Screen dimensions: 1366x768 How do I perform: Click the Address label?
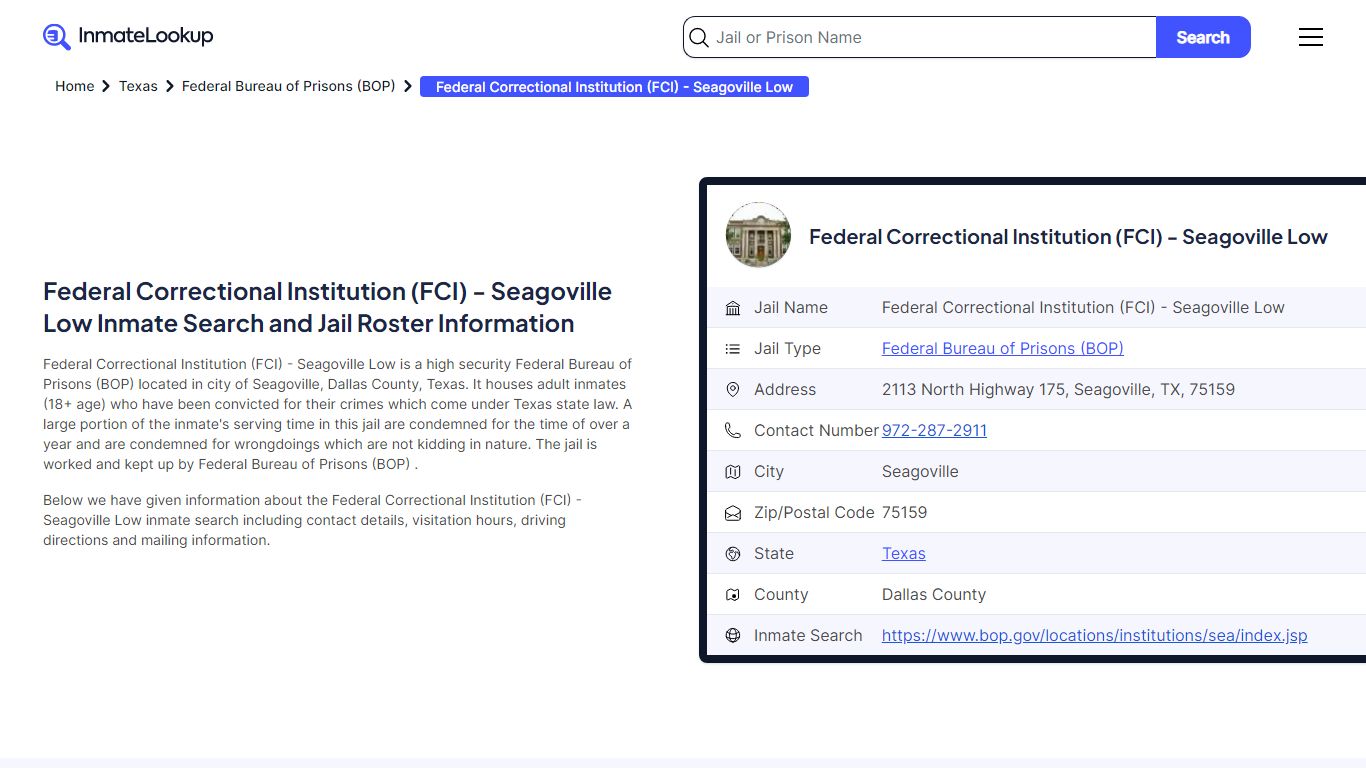tap(785, 389)
